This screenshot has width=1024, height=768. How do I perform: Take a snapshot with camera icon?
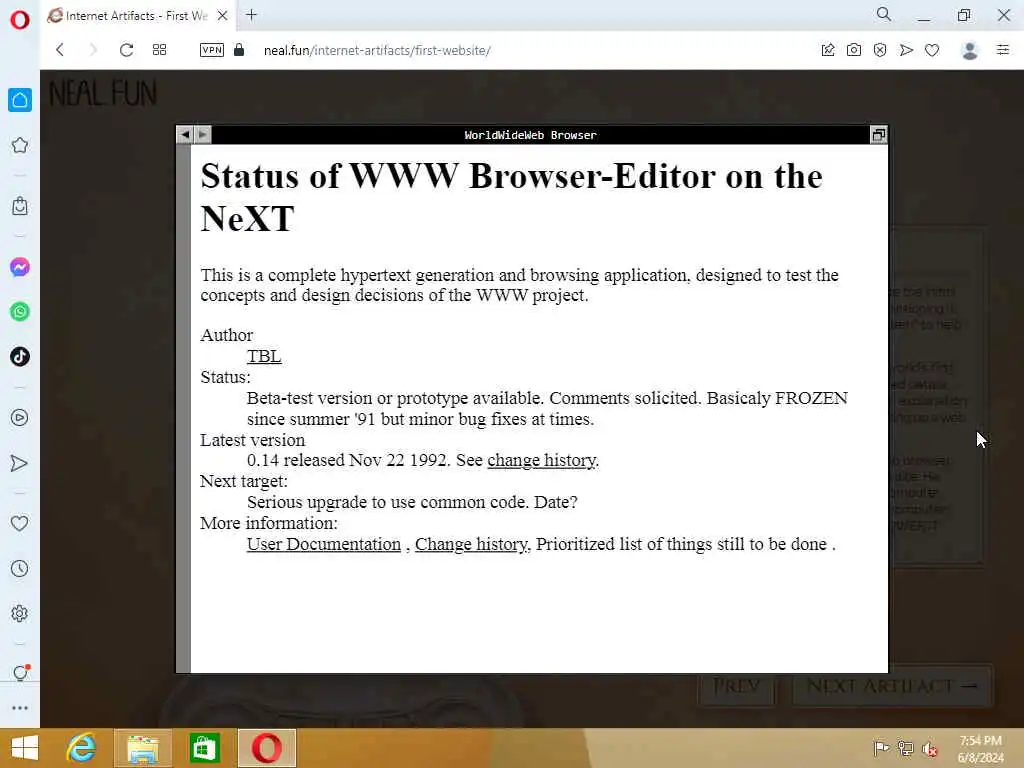point(854,50)
